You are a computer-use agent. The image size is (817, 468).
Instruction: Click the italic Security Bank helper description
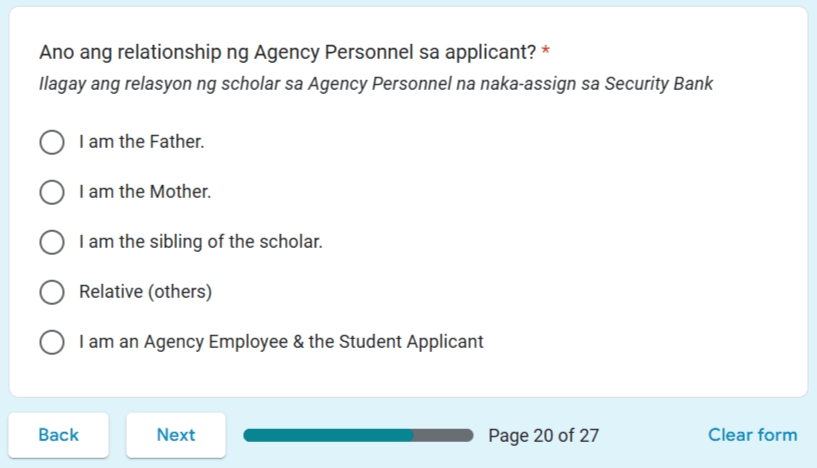click(376, 84)
